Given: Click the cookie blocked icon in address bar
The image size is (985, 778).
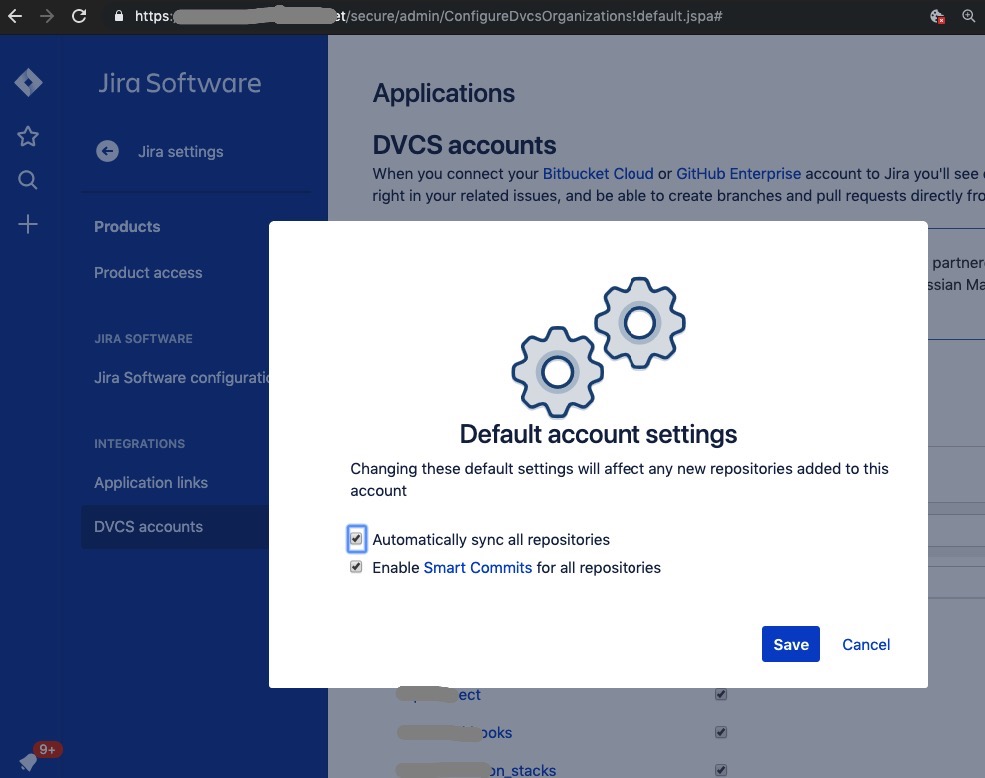Looking at the screenshot, I should coord(937,16).
